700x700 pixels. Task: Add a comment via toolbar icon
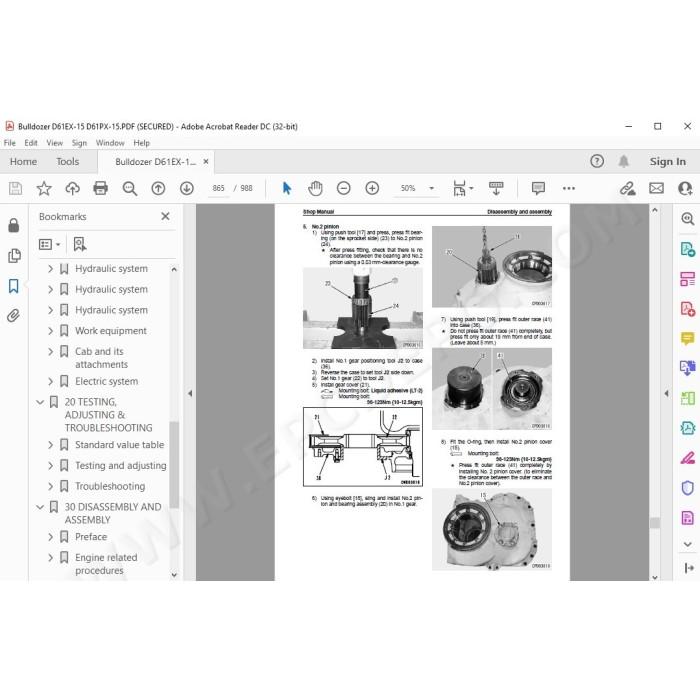538,188
